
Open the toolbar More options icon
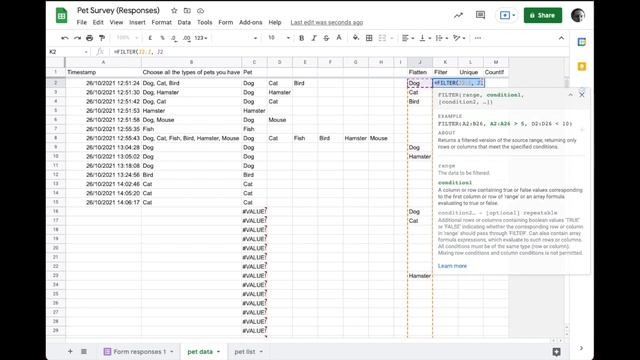[x=478, y=38]
